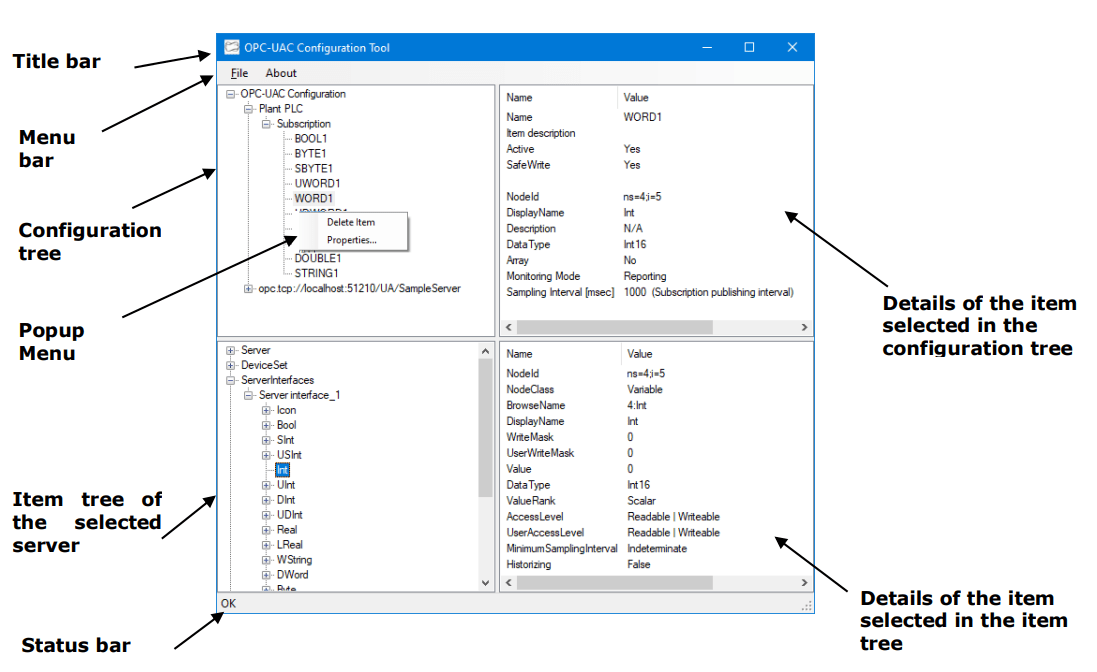Click lower details pane horizontal scrollbar thumb

point(615,582)
